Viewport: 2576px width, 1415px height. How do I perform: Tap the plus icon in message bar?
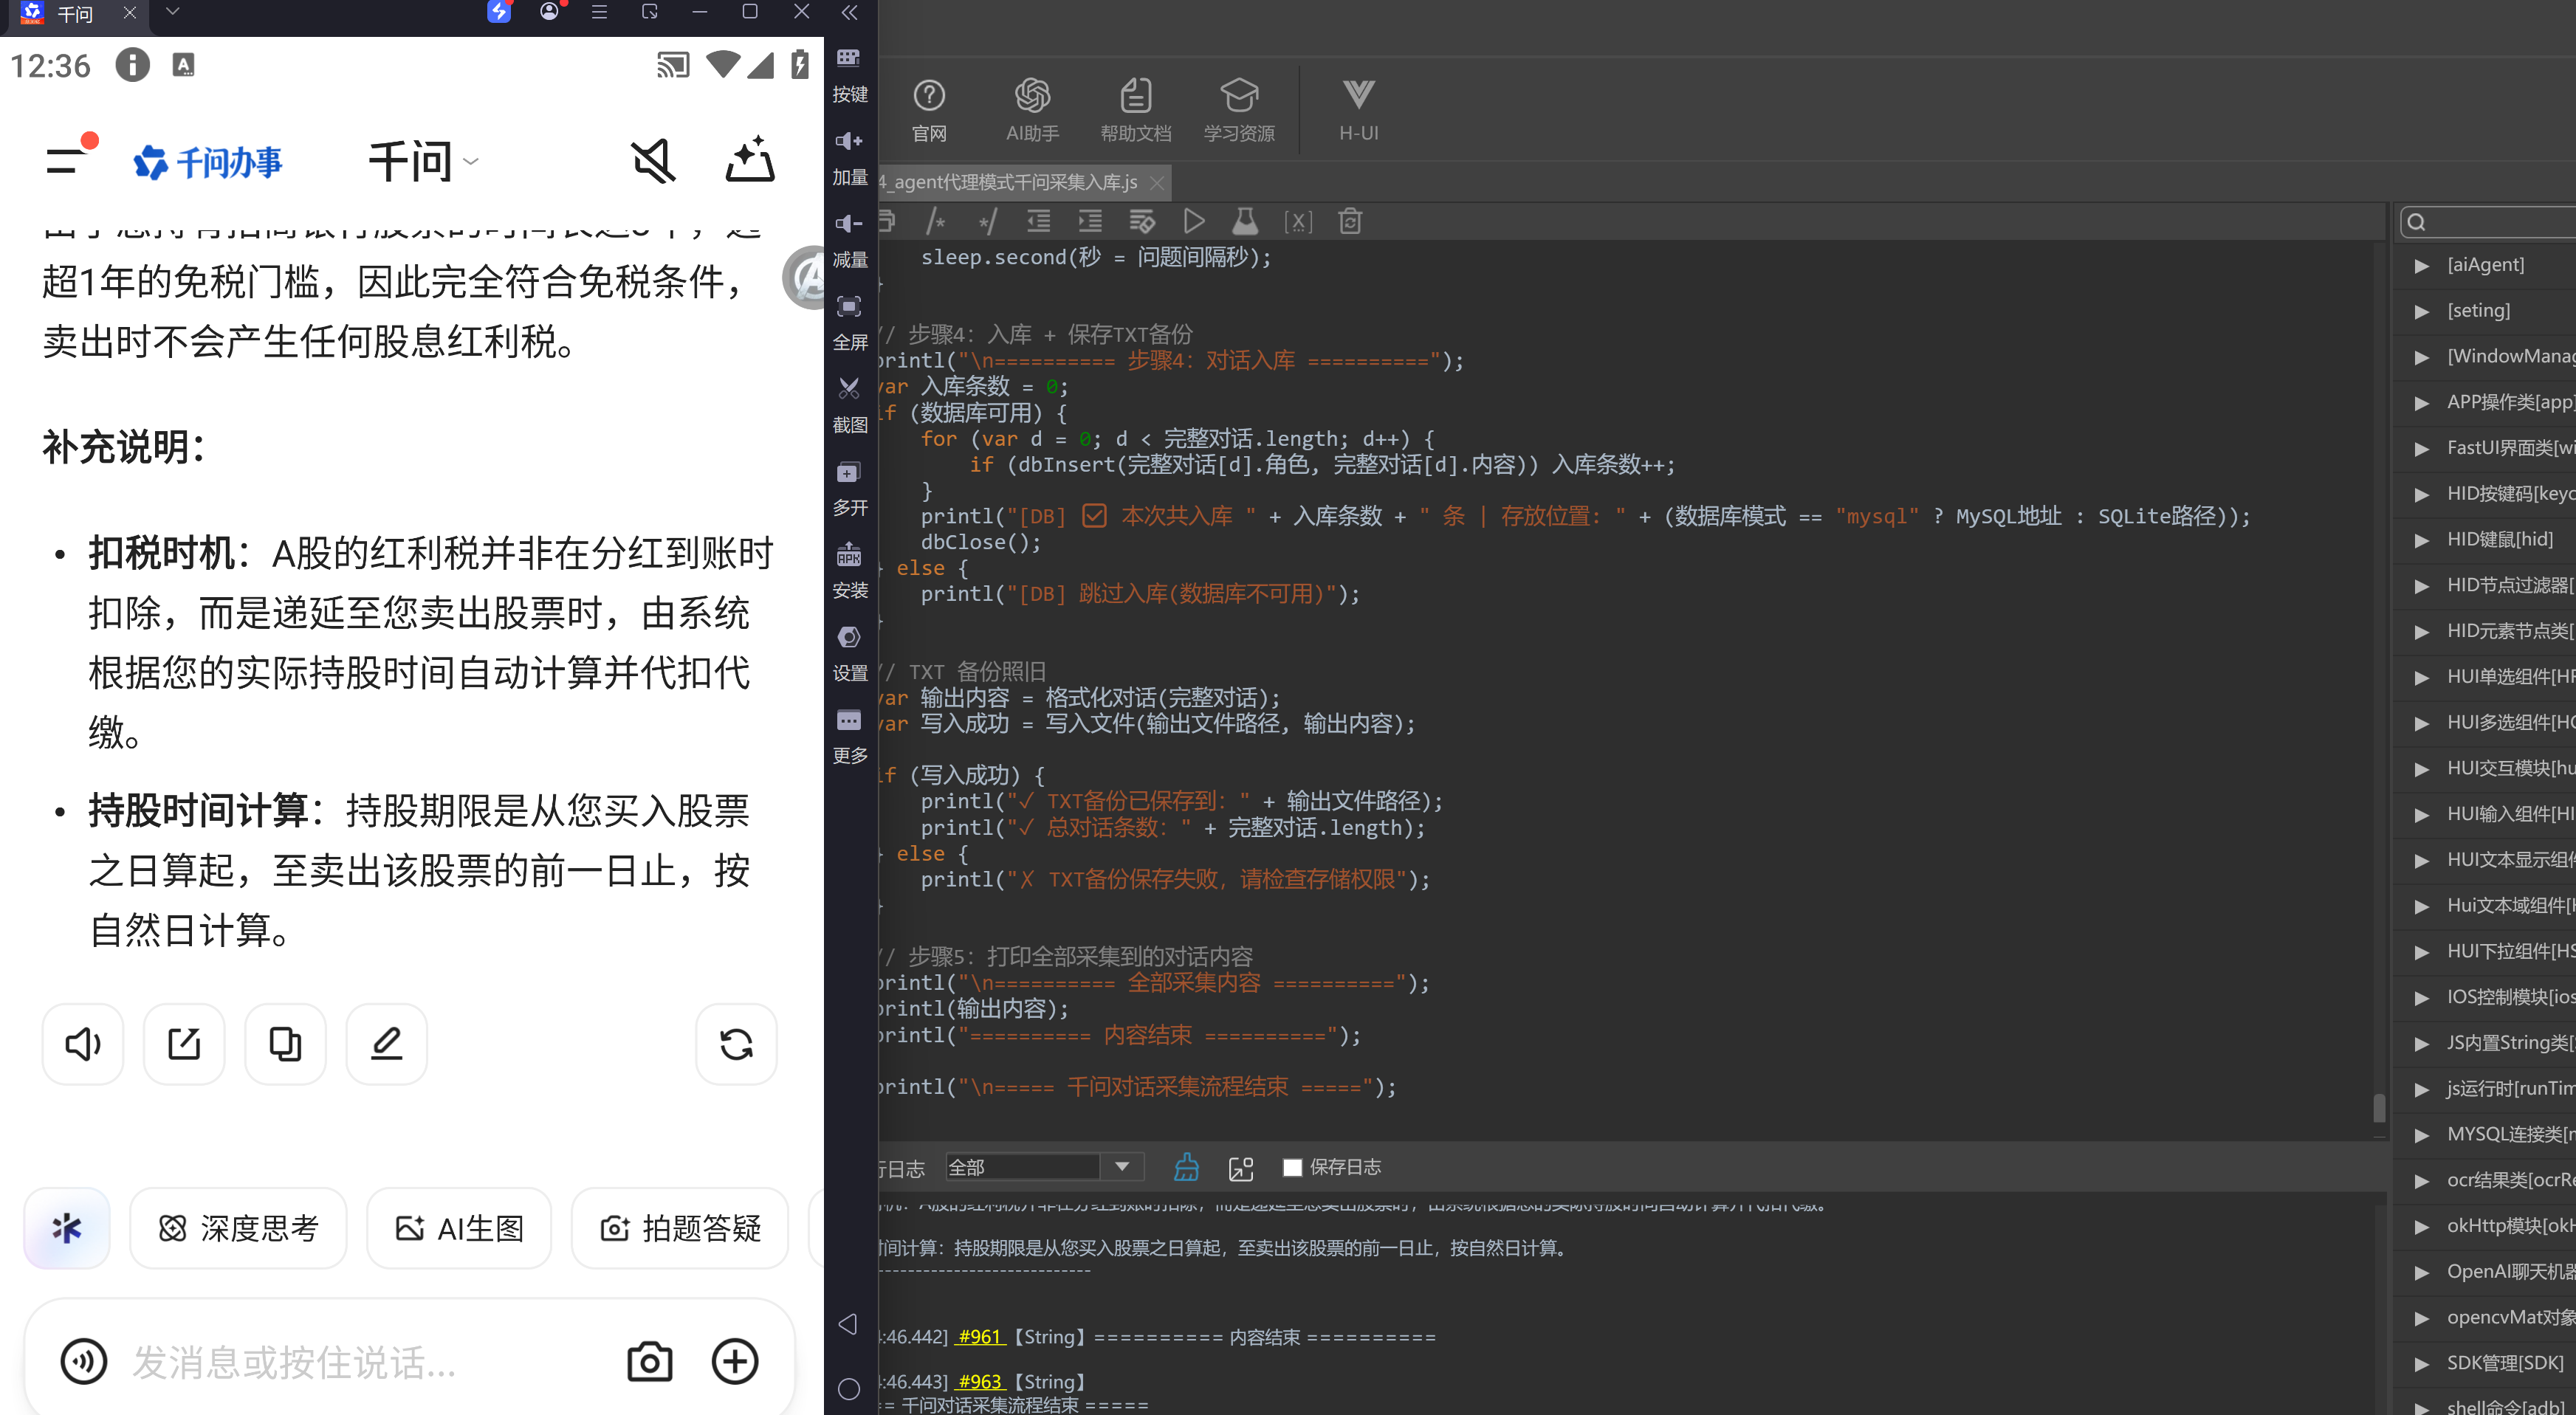735,1361
